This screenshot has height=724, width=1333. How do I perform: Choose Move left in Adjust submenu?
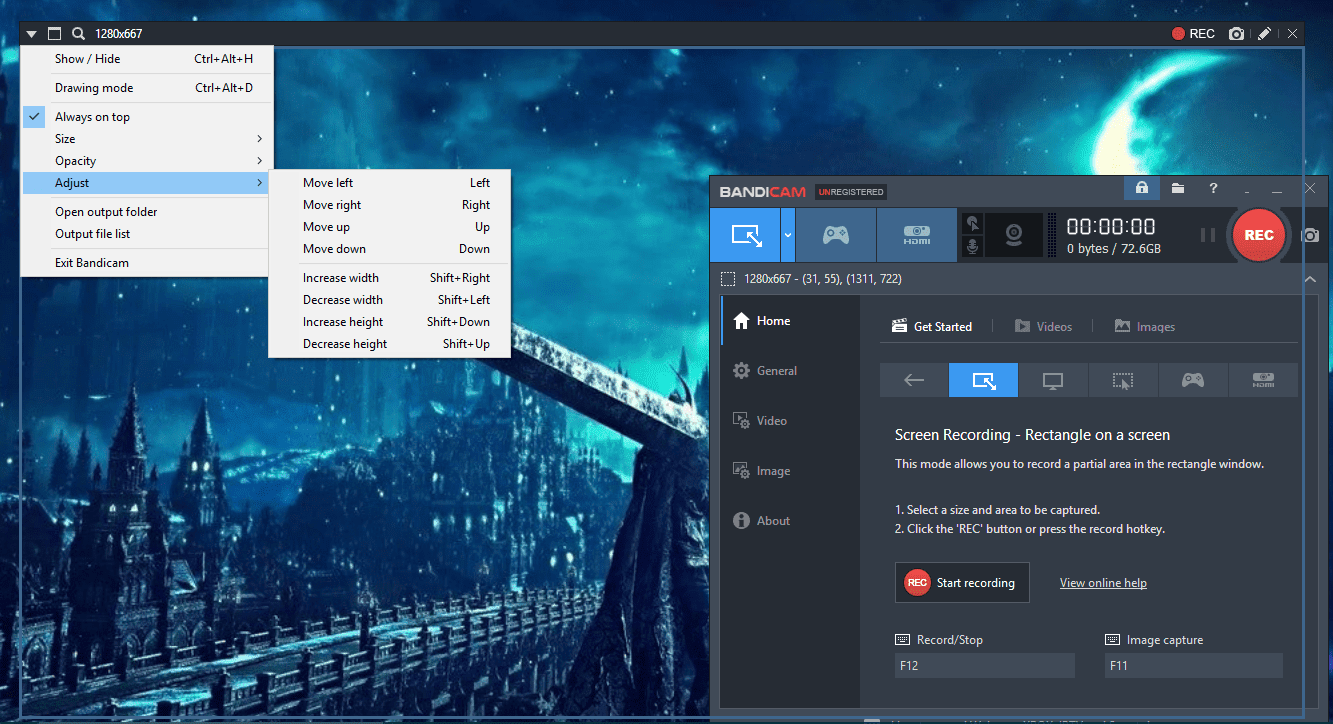(390, 183)
